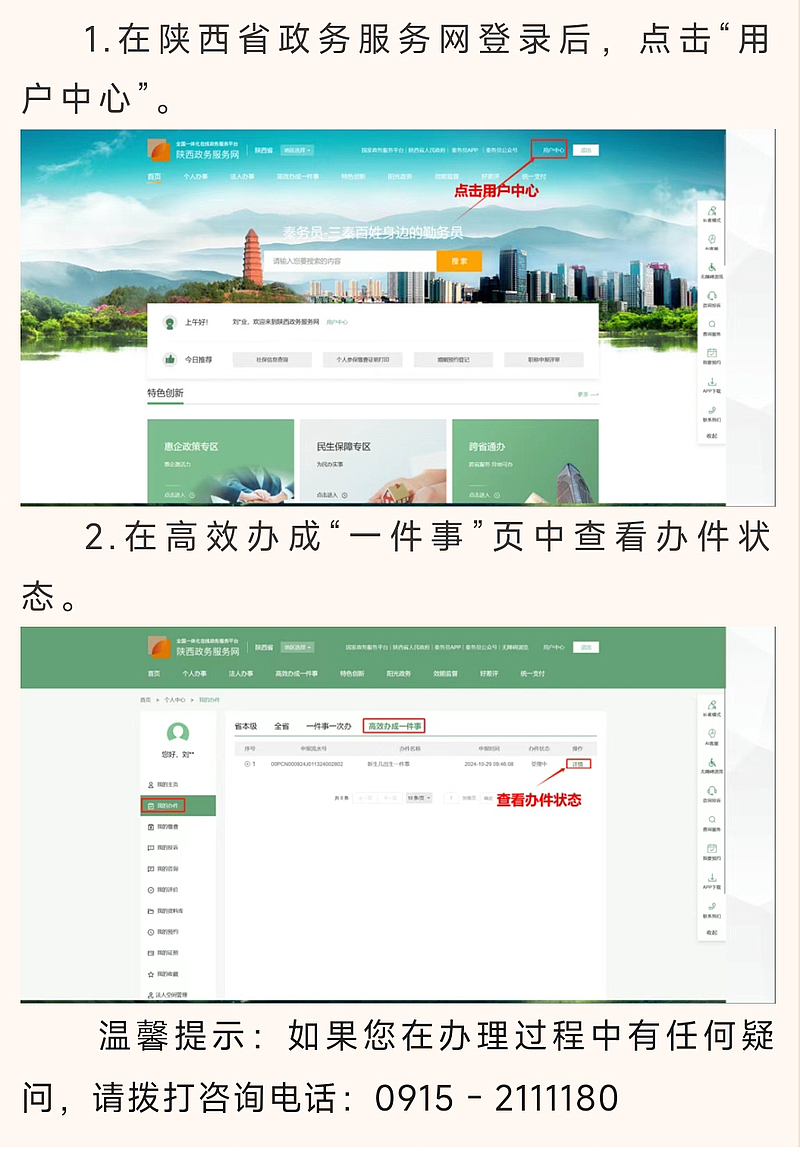The image size is (800, 1169).
Task: Expand row 1 of the case list
Action: tap(247, 764)
